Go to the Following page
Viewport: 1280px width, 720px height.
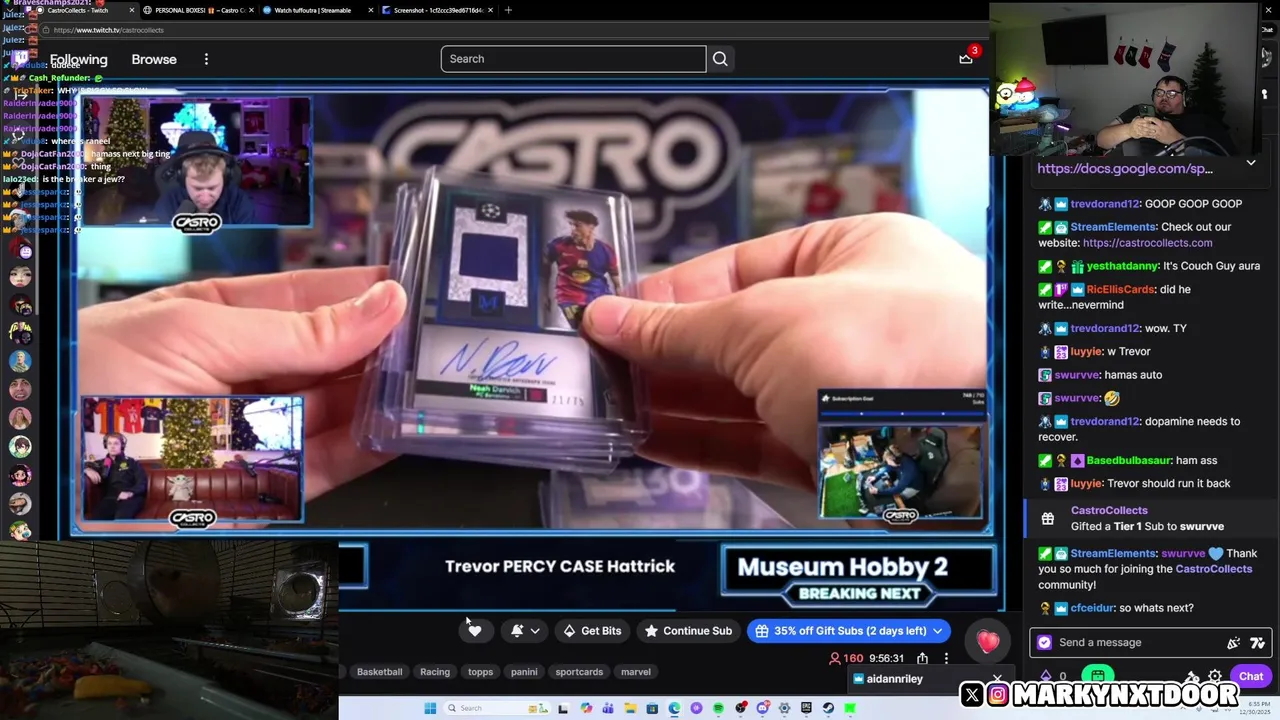tap(78, 59)
